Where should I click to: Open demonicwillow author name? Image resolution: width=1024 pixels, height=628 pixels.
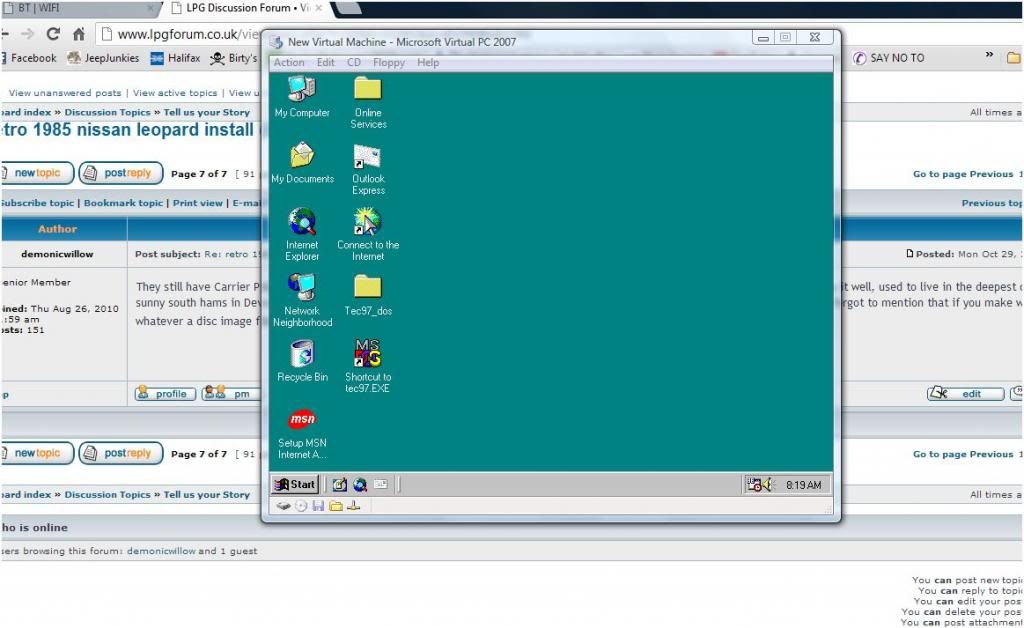pos(57,254)
